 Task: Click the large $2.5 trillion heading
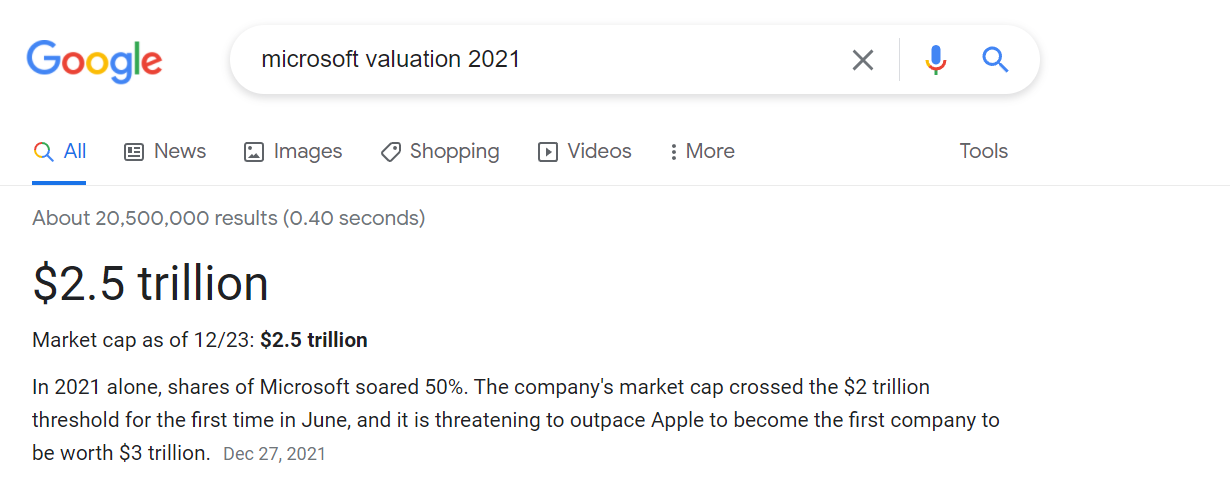pos(151,283)
